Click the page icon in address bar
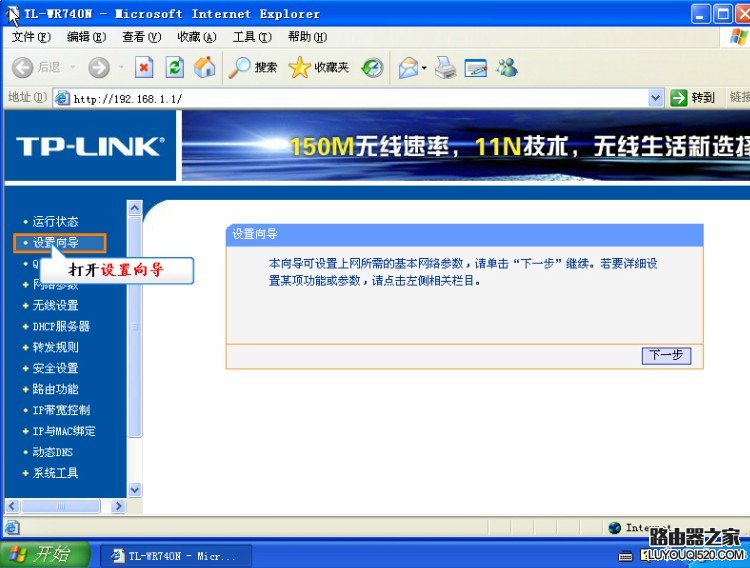 pyautogui.click(x=62, y=98)
